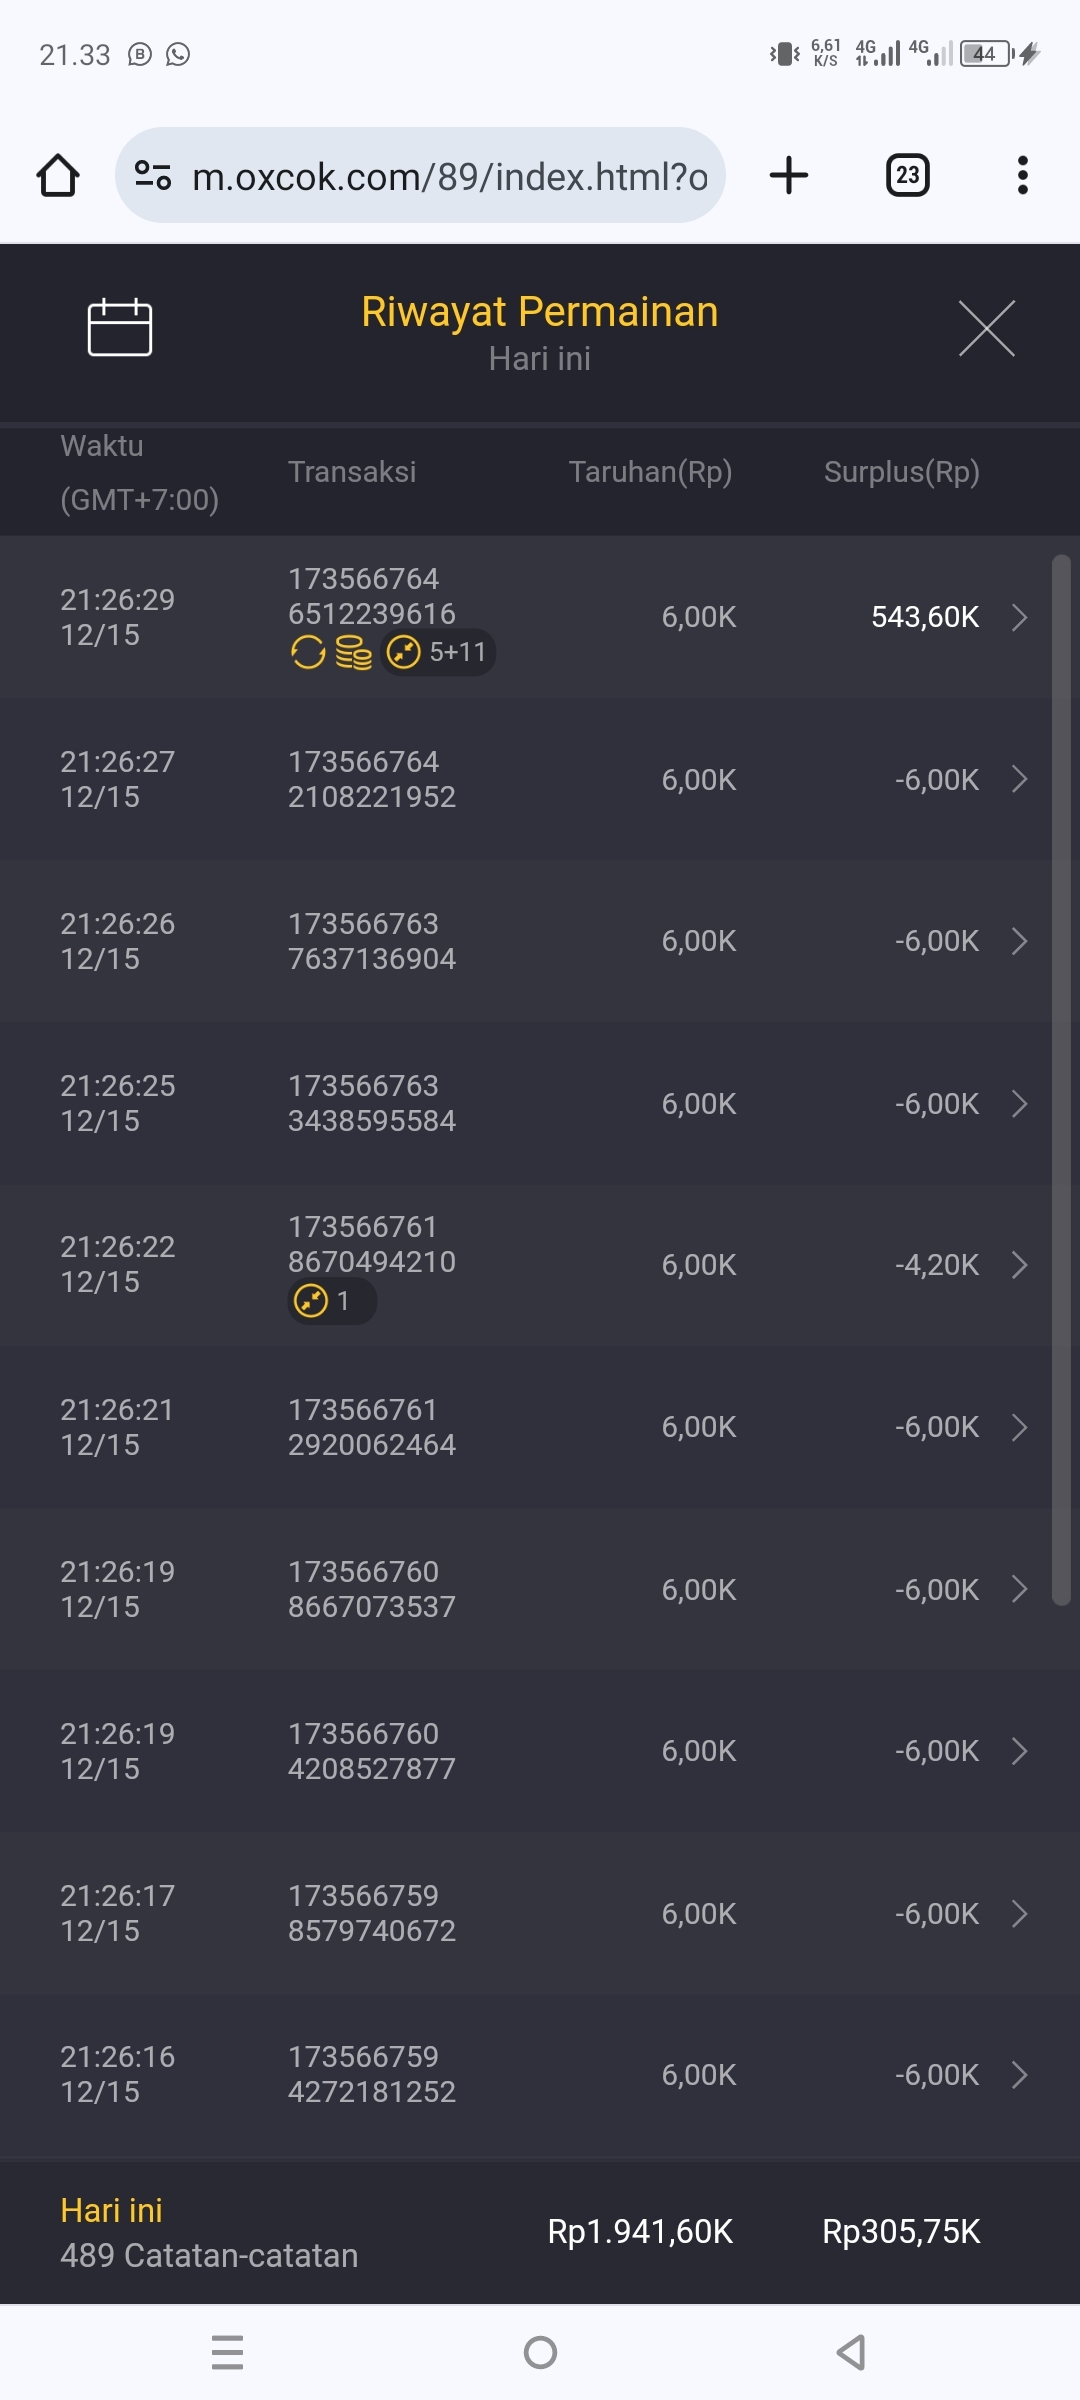1080x2400 pixels.
Task: Close the Riwayat Permainan panel
Action: (x=986, y=328)
